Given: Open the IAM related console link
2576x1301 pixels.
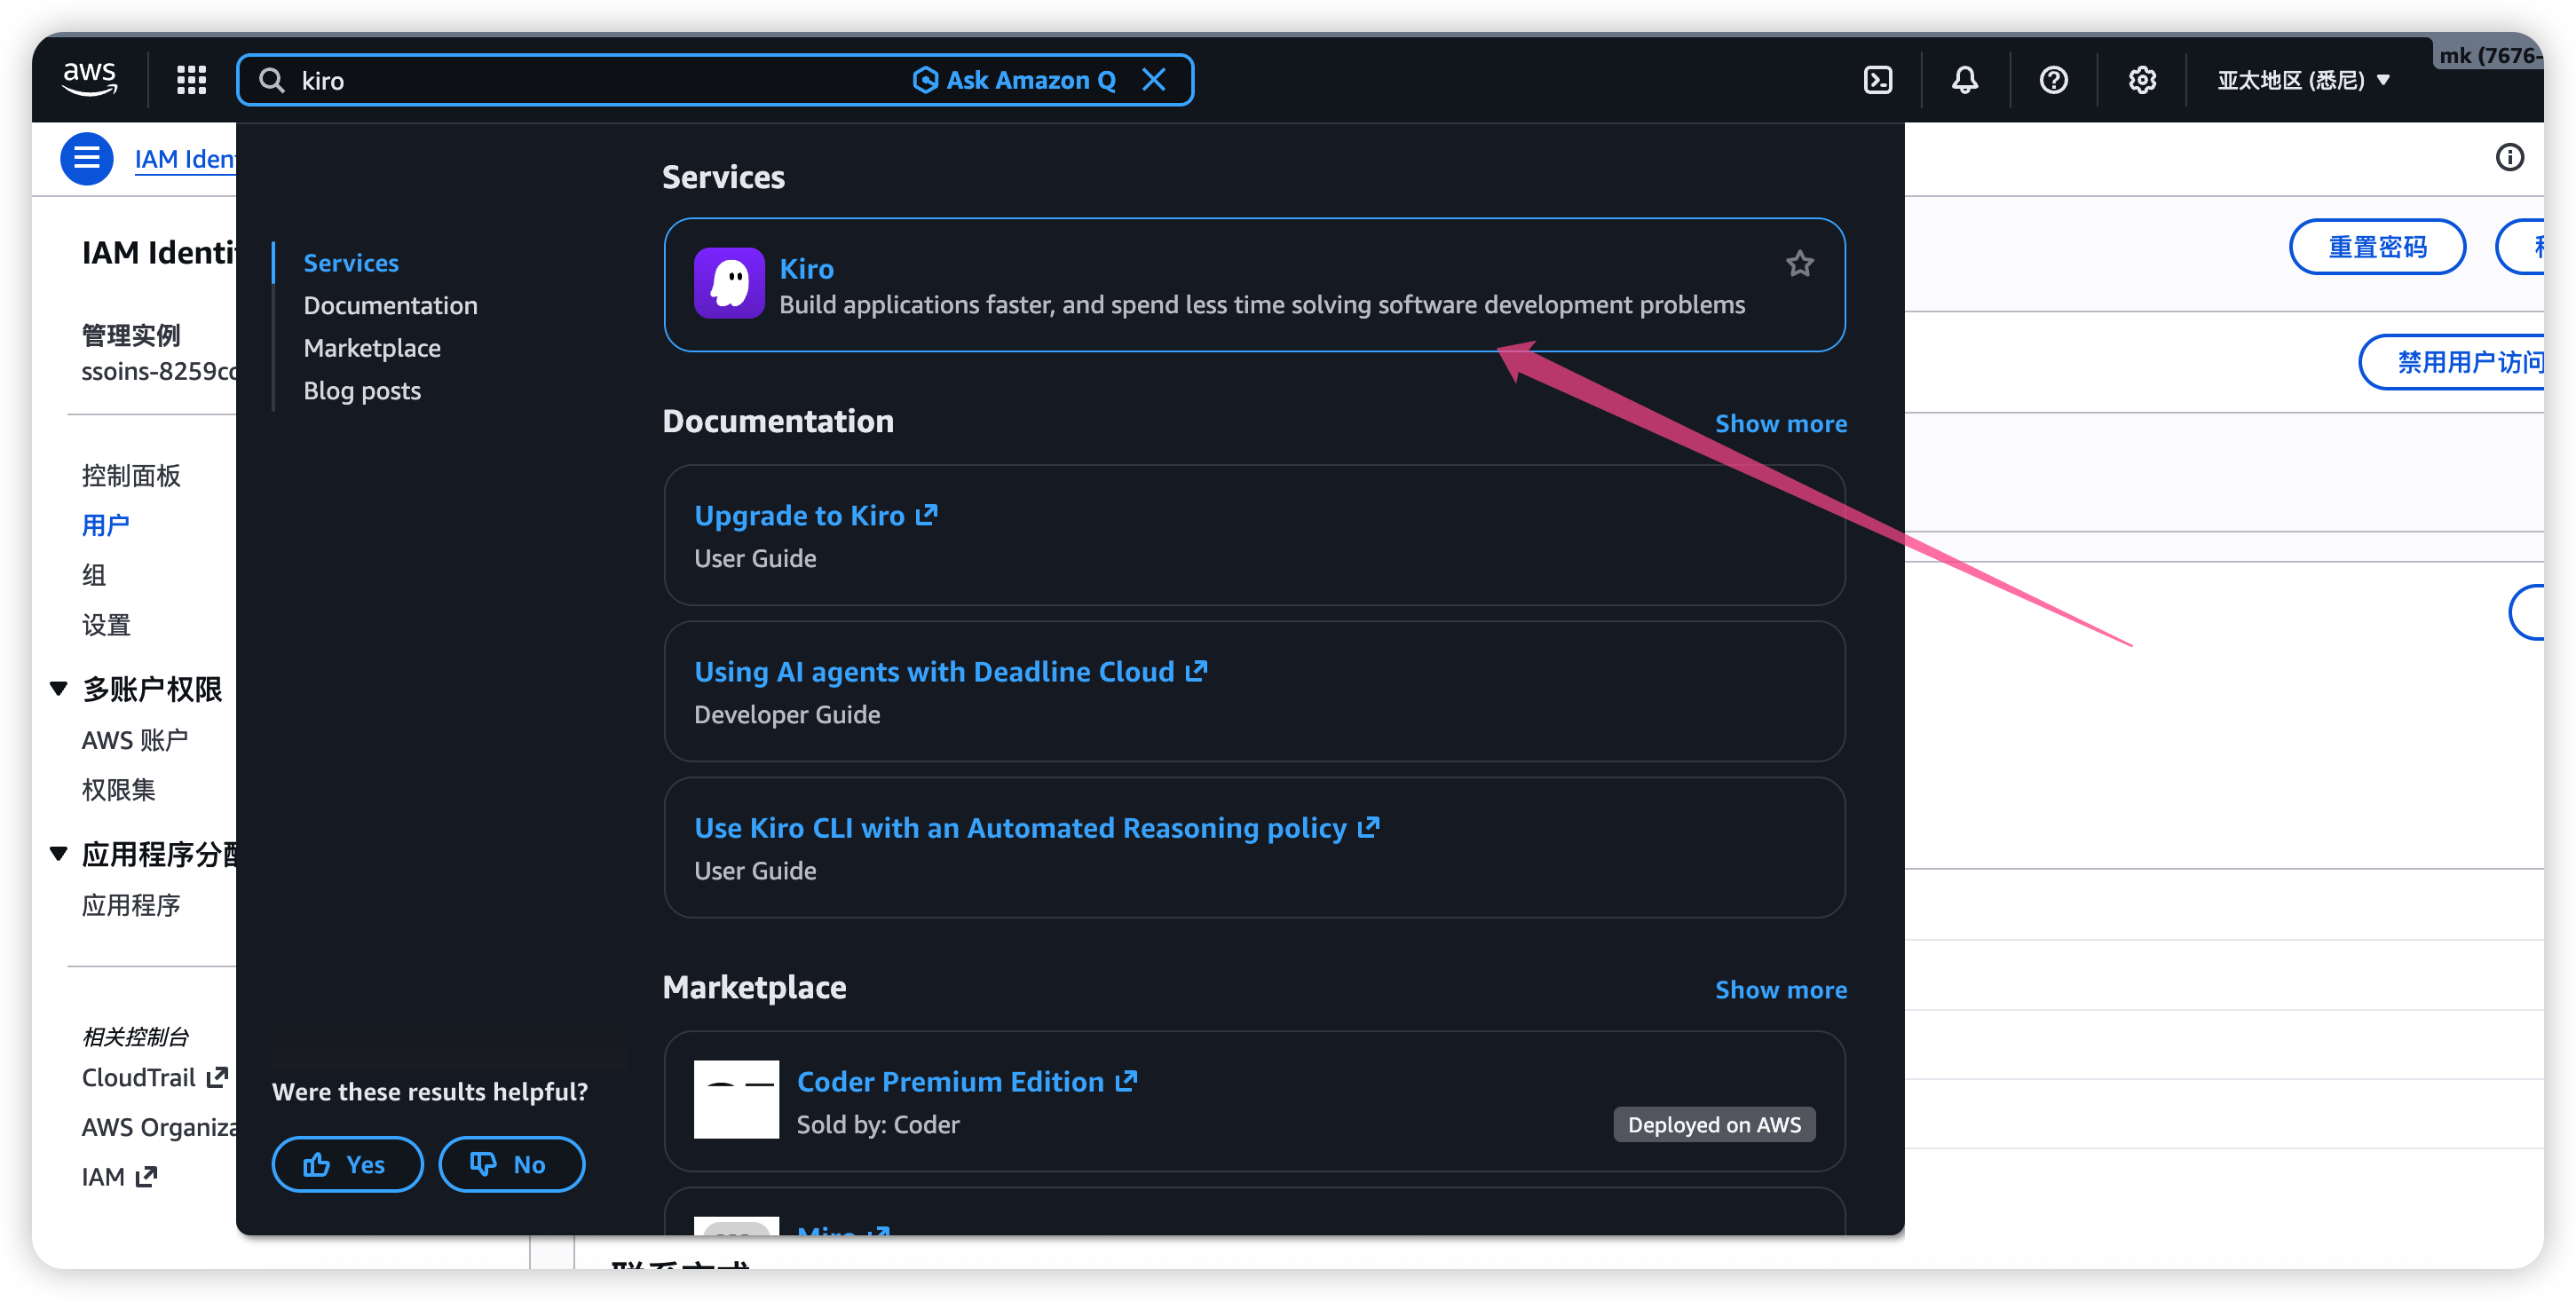Looking at the screenshot, I should 119,1177.
